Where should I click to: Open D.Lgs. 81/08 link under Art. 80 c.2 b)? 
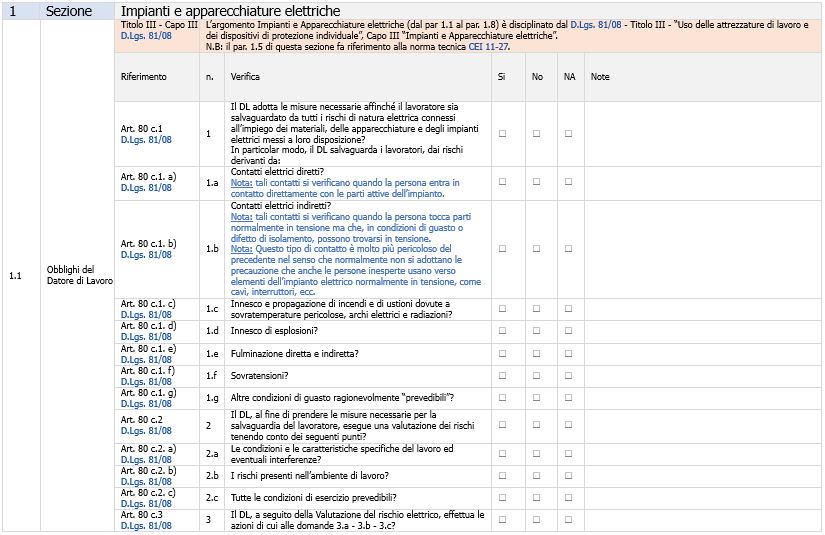(x=146, y=481)
